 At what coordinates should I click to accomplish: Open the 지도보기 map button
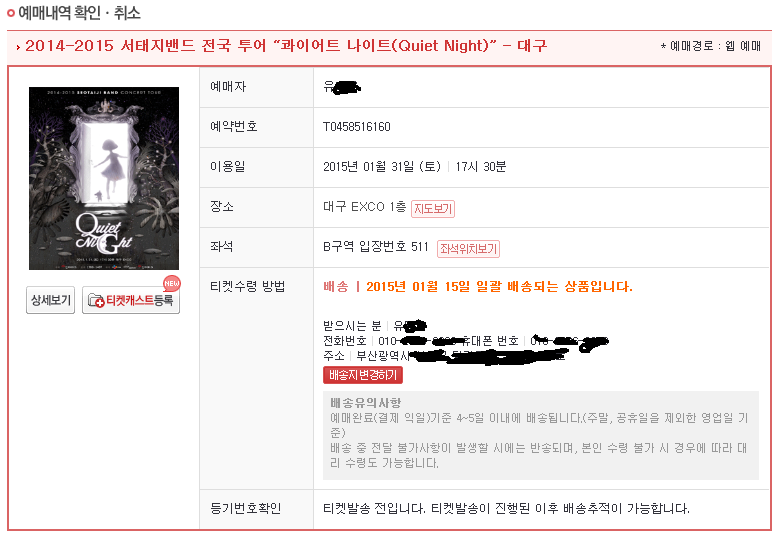433,208
